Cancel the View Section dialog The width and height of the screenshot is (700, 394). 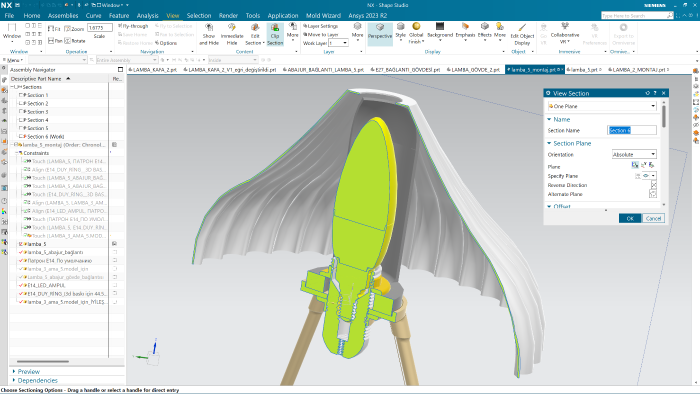(x=653, y=218)
